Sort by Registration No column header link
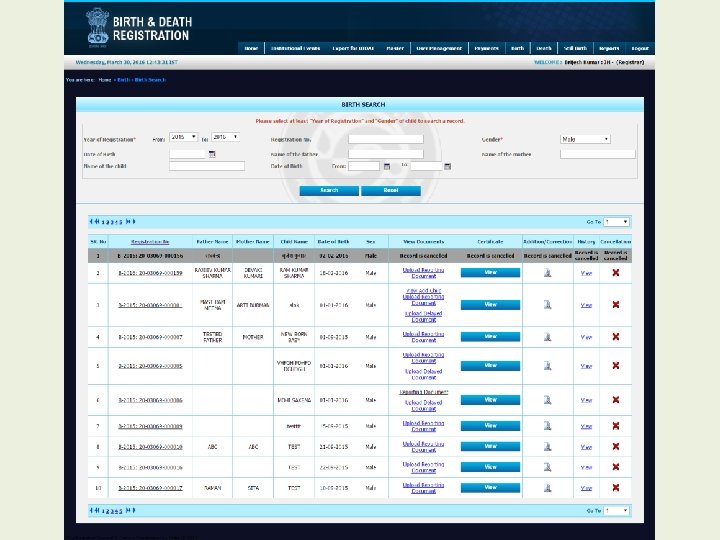The image size is (720, 540). [x=150, y=242]
